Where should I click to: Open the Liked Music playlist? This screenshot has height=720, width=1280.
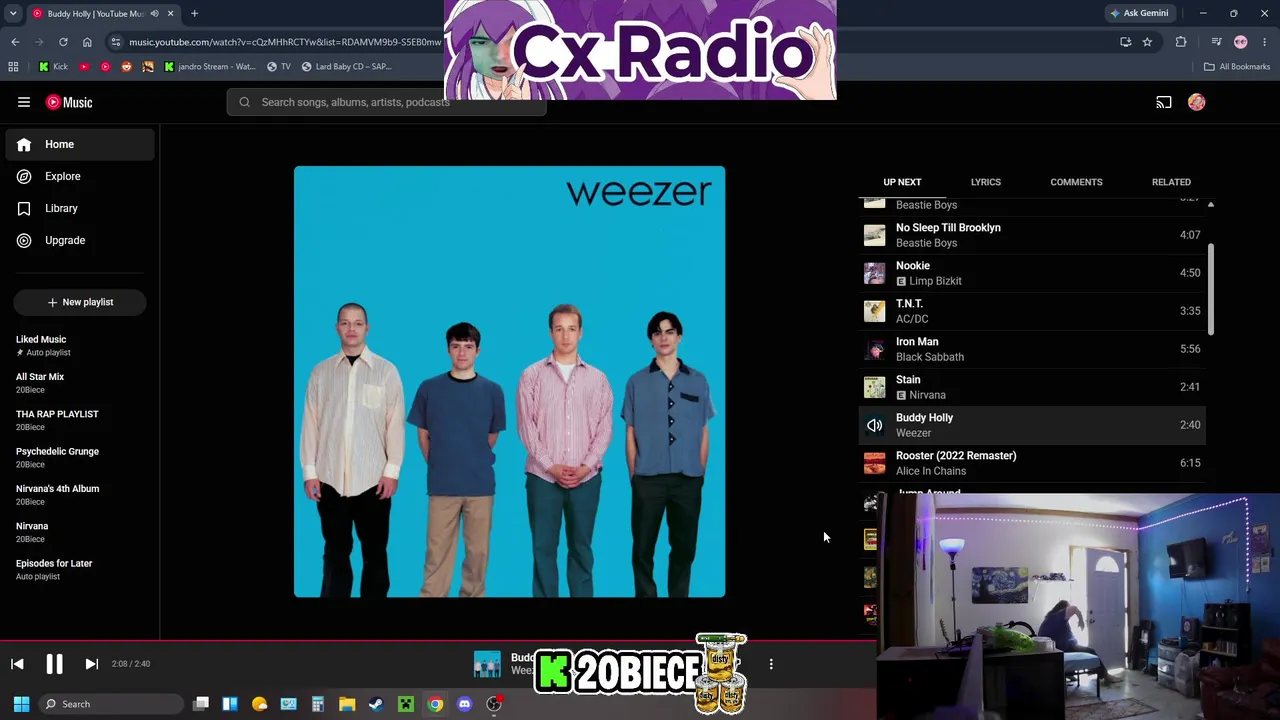[80, 345]
